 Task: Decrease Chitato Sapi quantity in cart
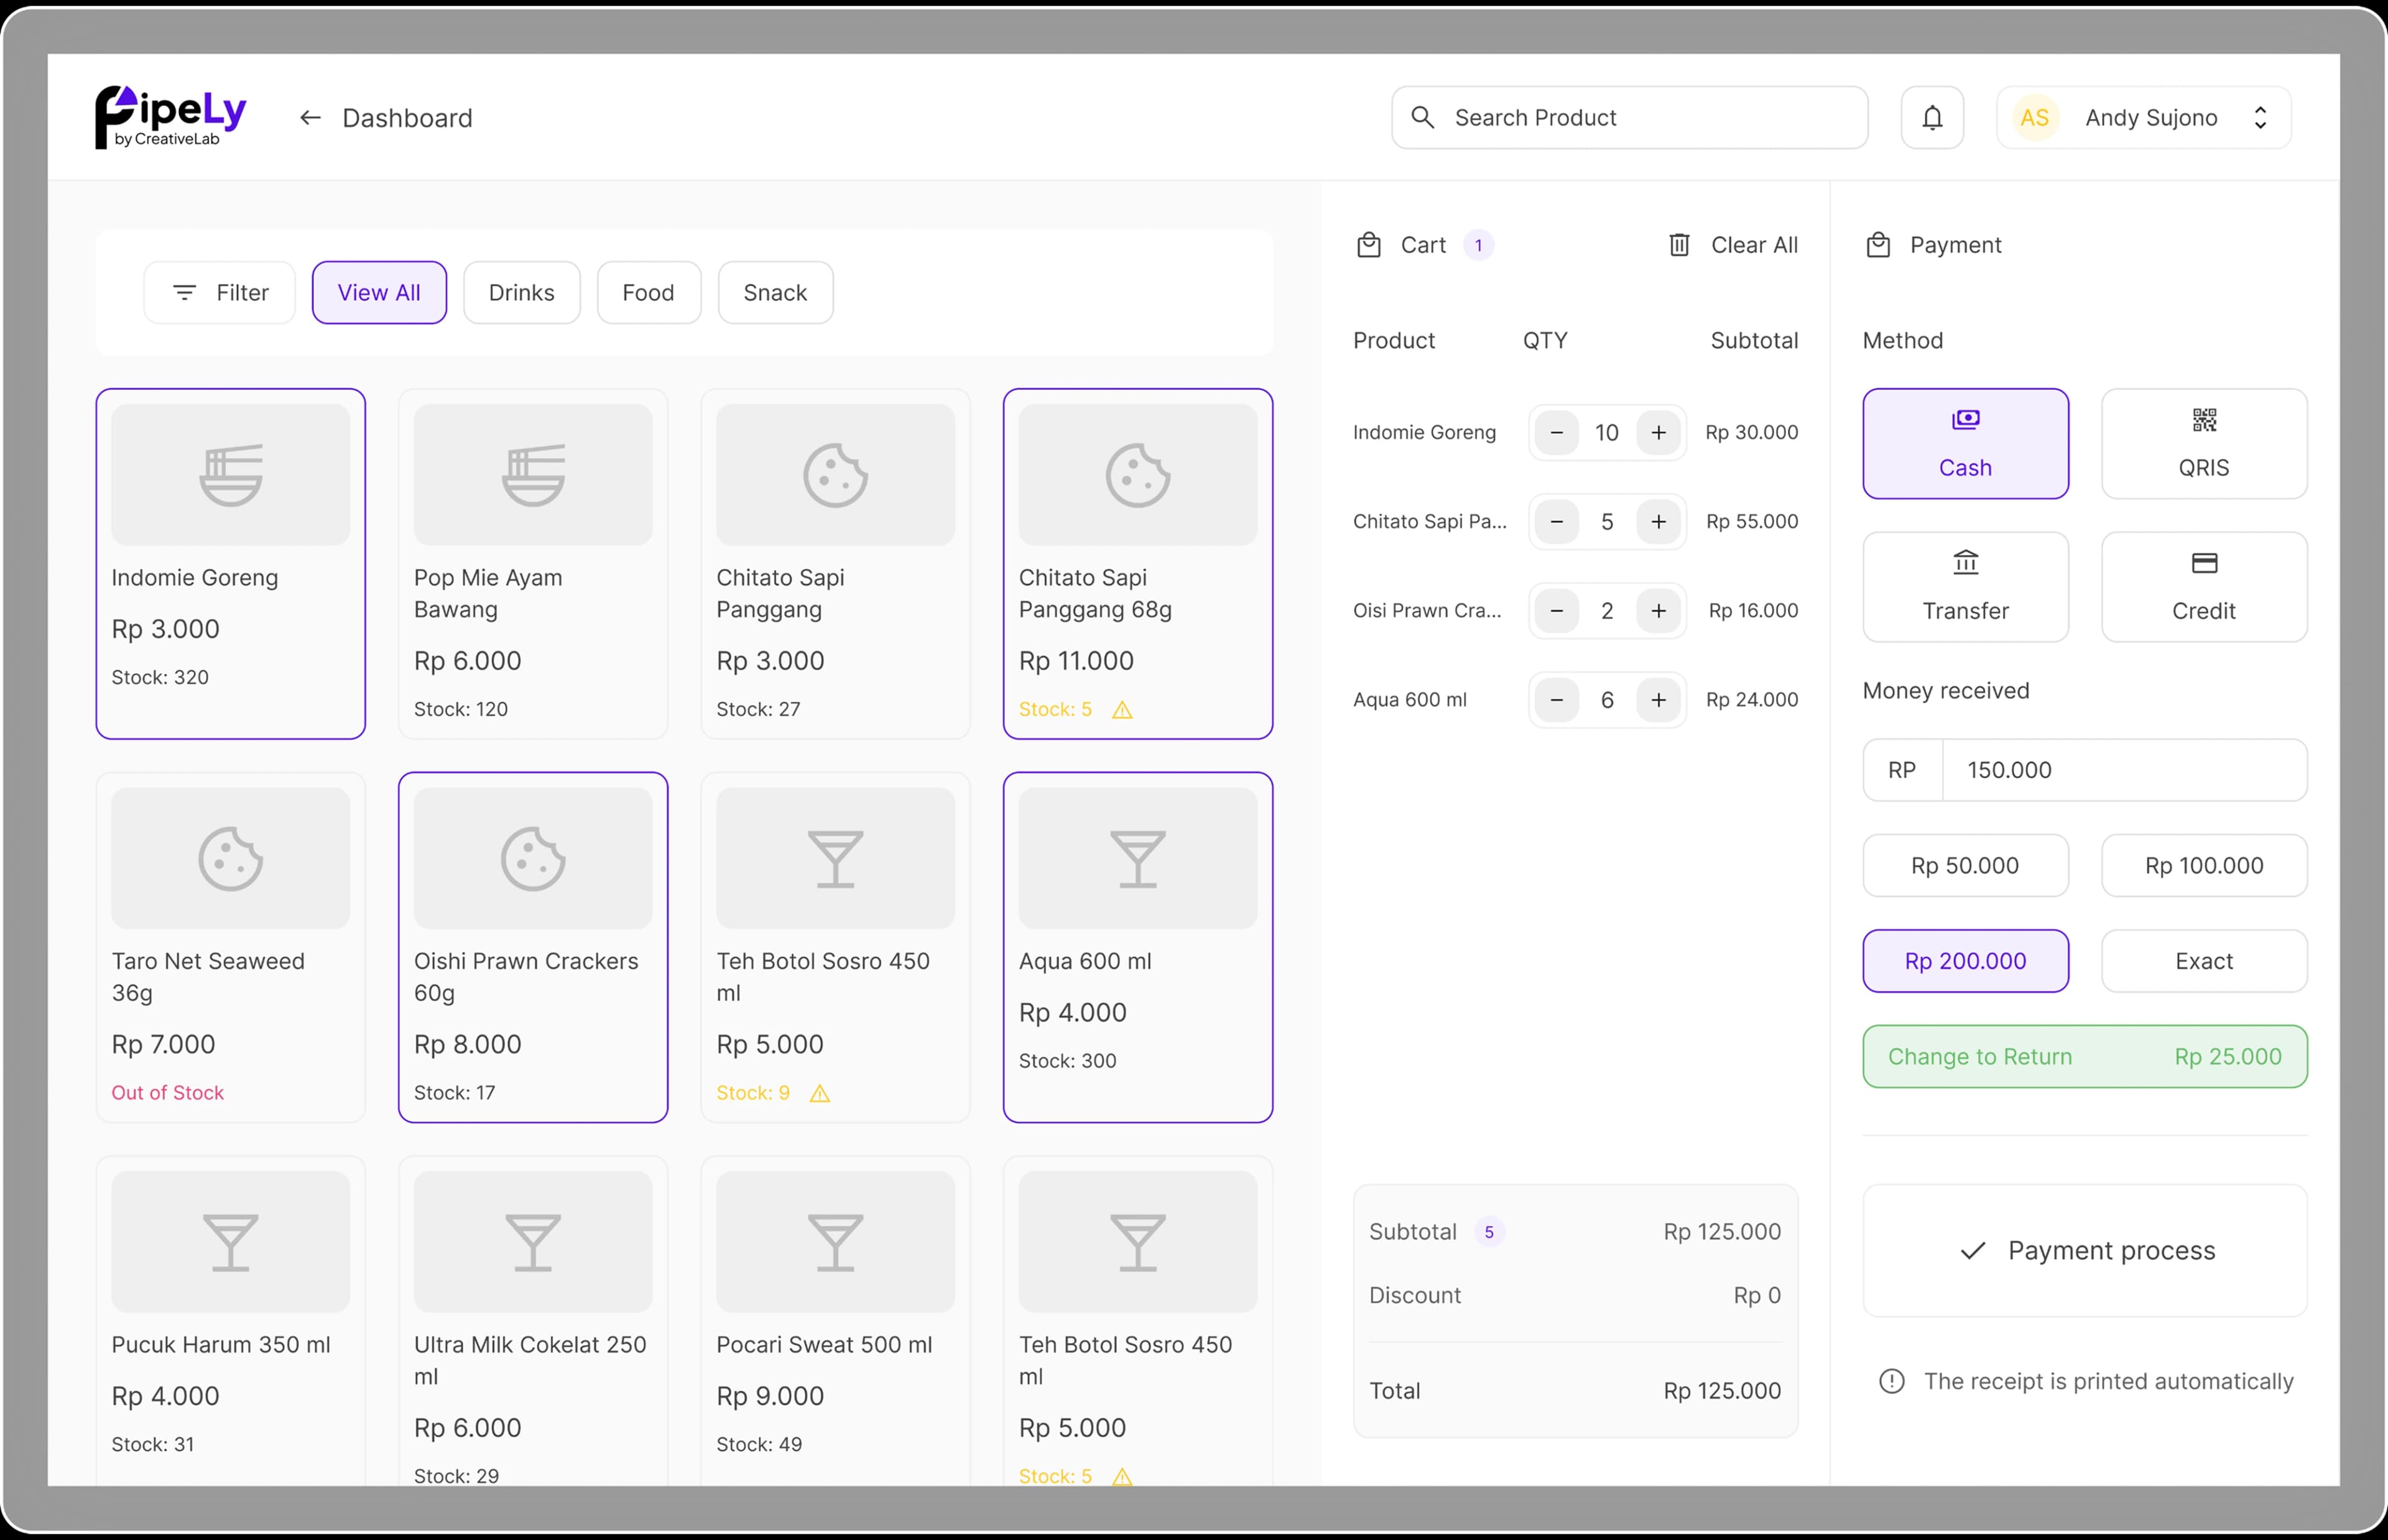[x=1556, y=521]
